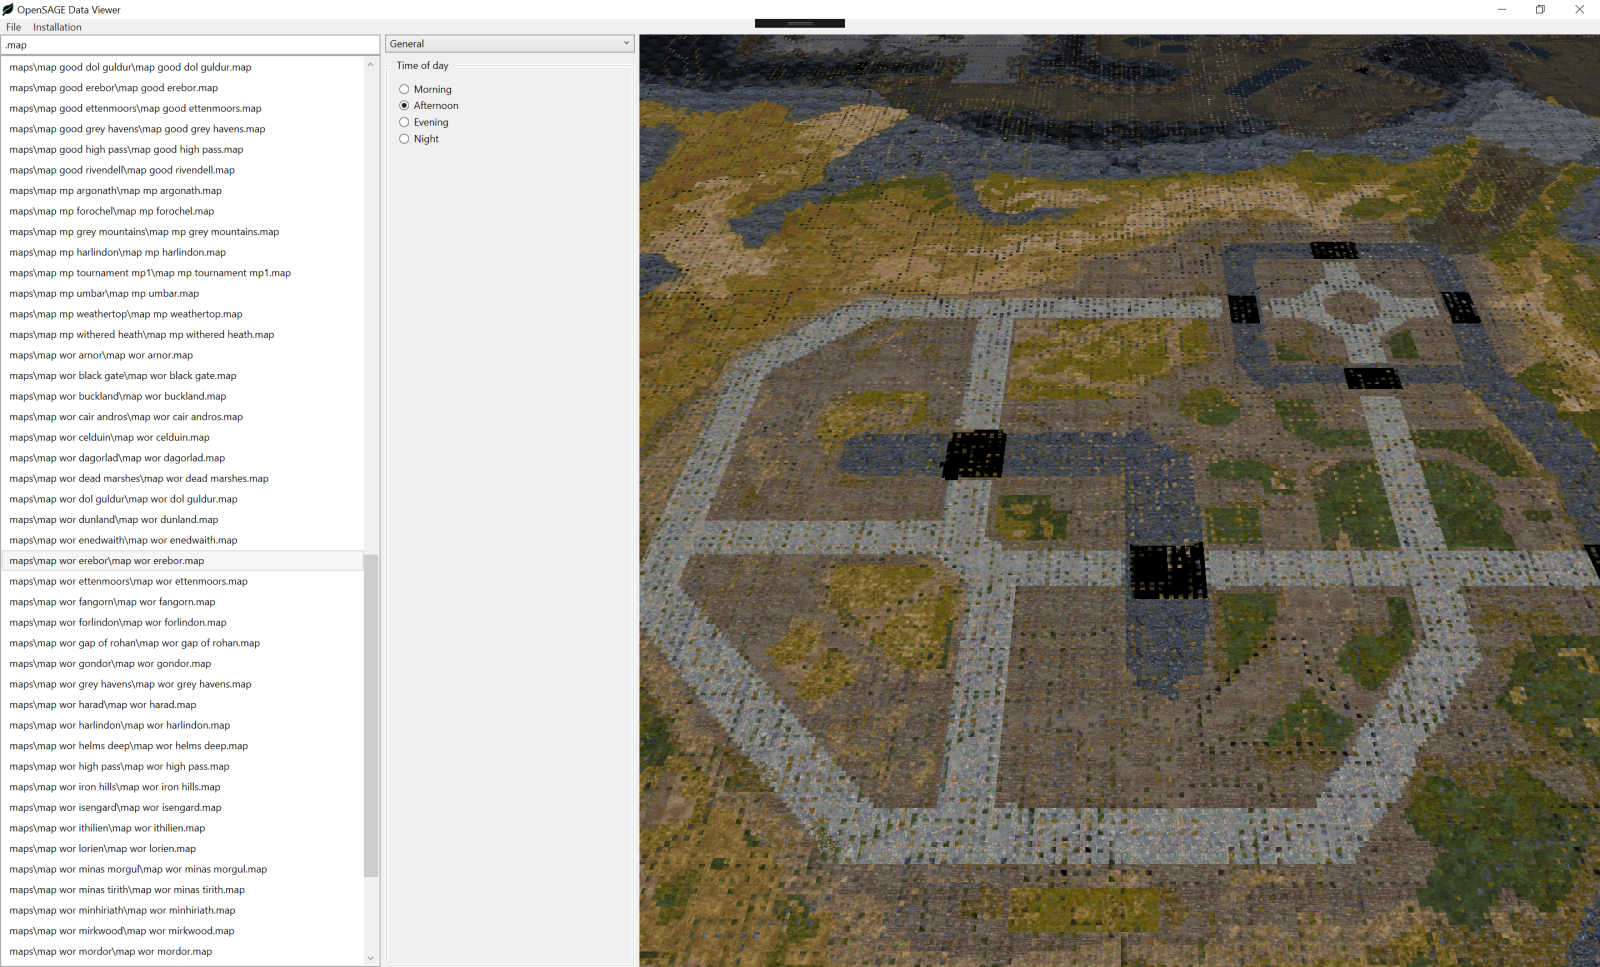
Task: Select map good erebor.map
Action: click(182, 88)
